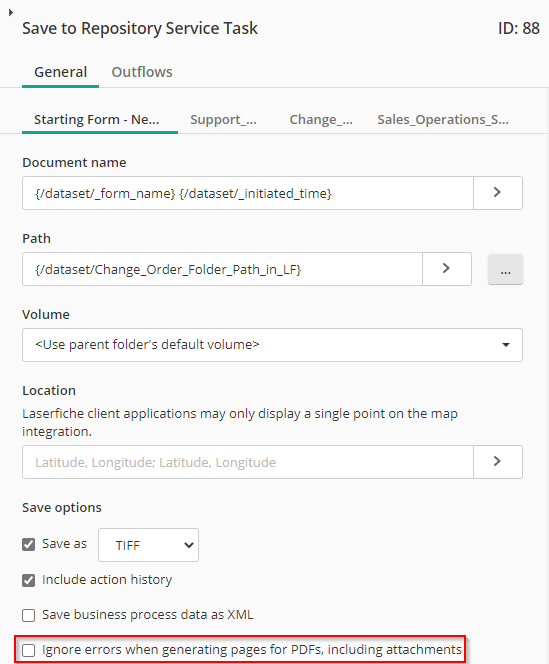549x664 pixels.
Task: Click the collapse triangle at top left
Action: tap(11, 13)
